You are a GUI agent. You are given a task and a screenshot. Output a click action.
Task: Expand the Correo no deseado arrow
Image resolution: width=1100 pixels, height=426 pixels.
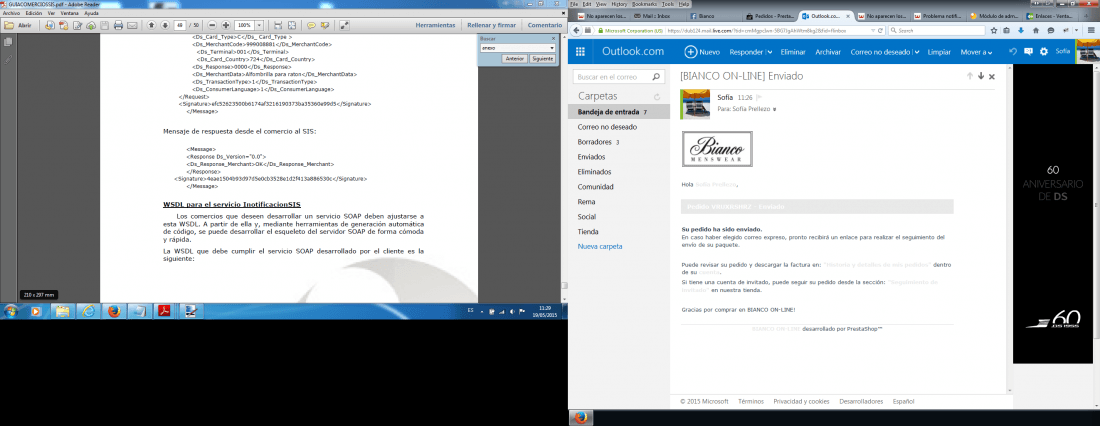point(916,52)
